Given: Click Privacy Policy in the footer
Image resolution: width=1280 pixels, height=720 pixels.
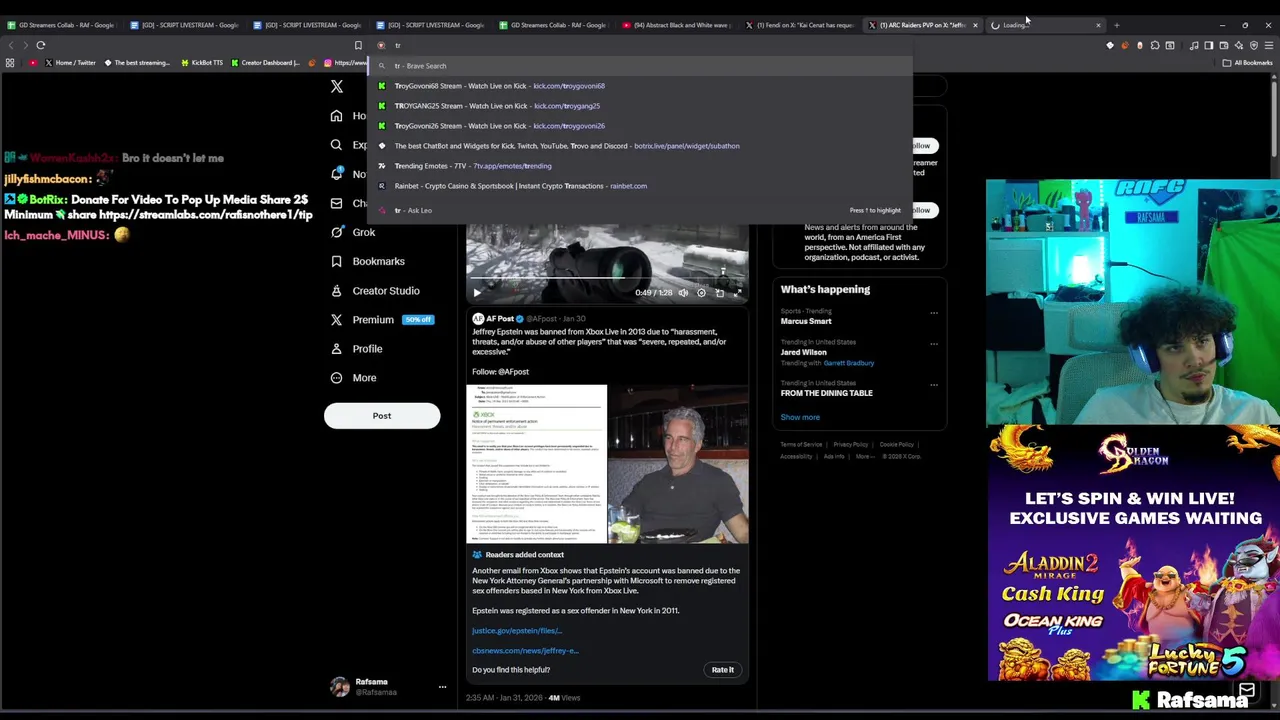Looking at the screenshot, I should click(851, 445).
